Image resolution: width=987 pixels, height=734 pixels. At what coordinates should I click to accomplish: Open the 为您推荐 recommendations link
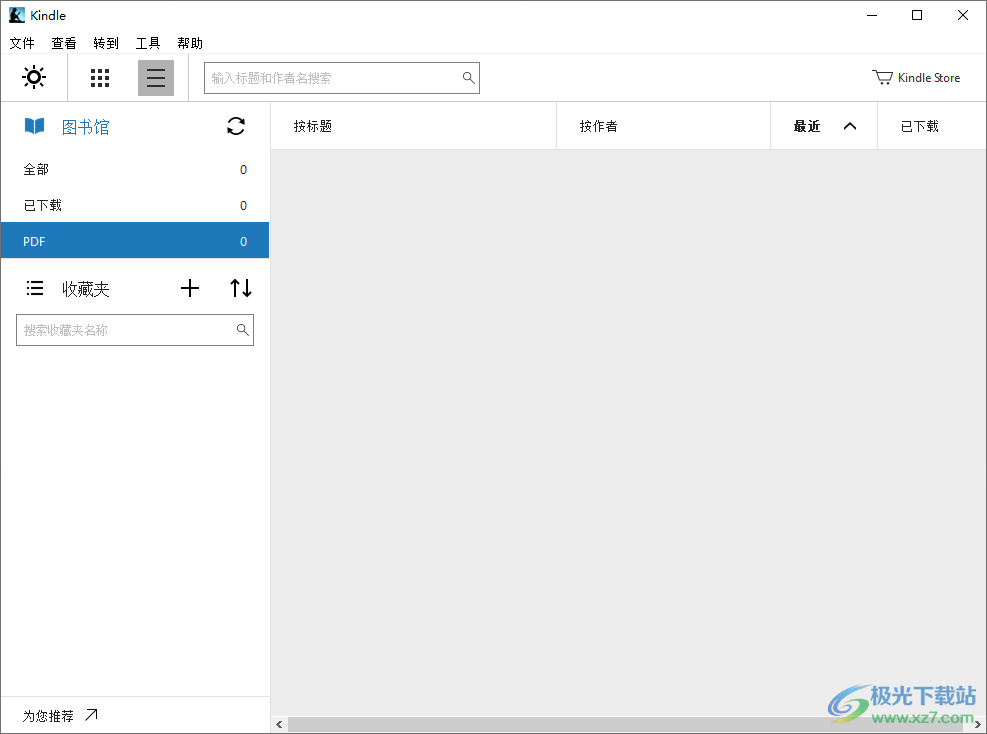pyautogui.click(x=48, y=716)
